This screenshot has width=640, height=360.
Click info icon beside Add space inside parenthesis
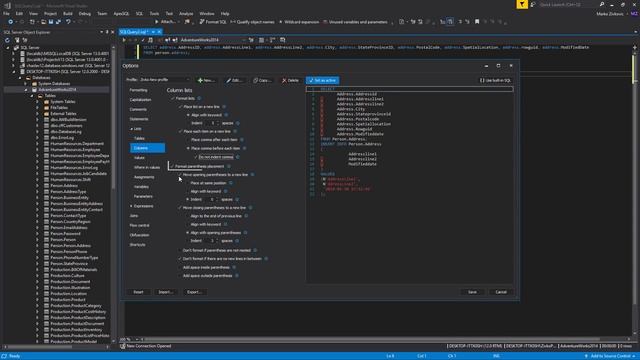click(234, 268)
